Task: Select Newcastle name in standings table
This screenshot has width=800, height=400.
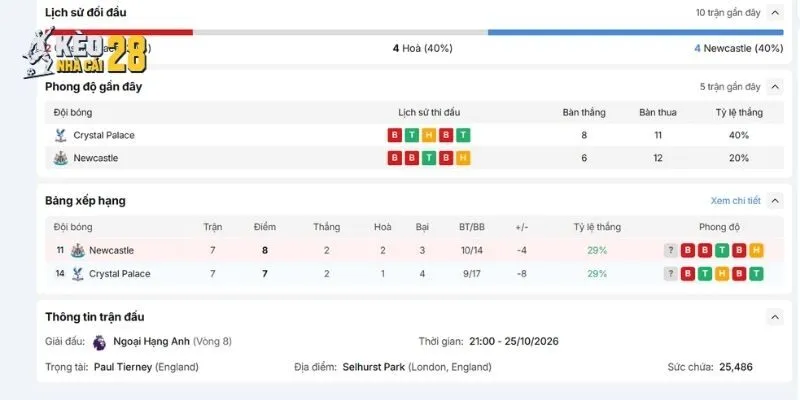Action: click(x=111, y=251)
